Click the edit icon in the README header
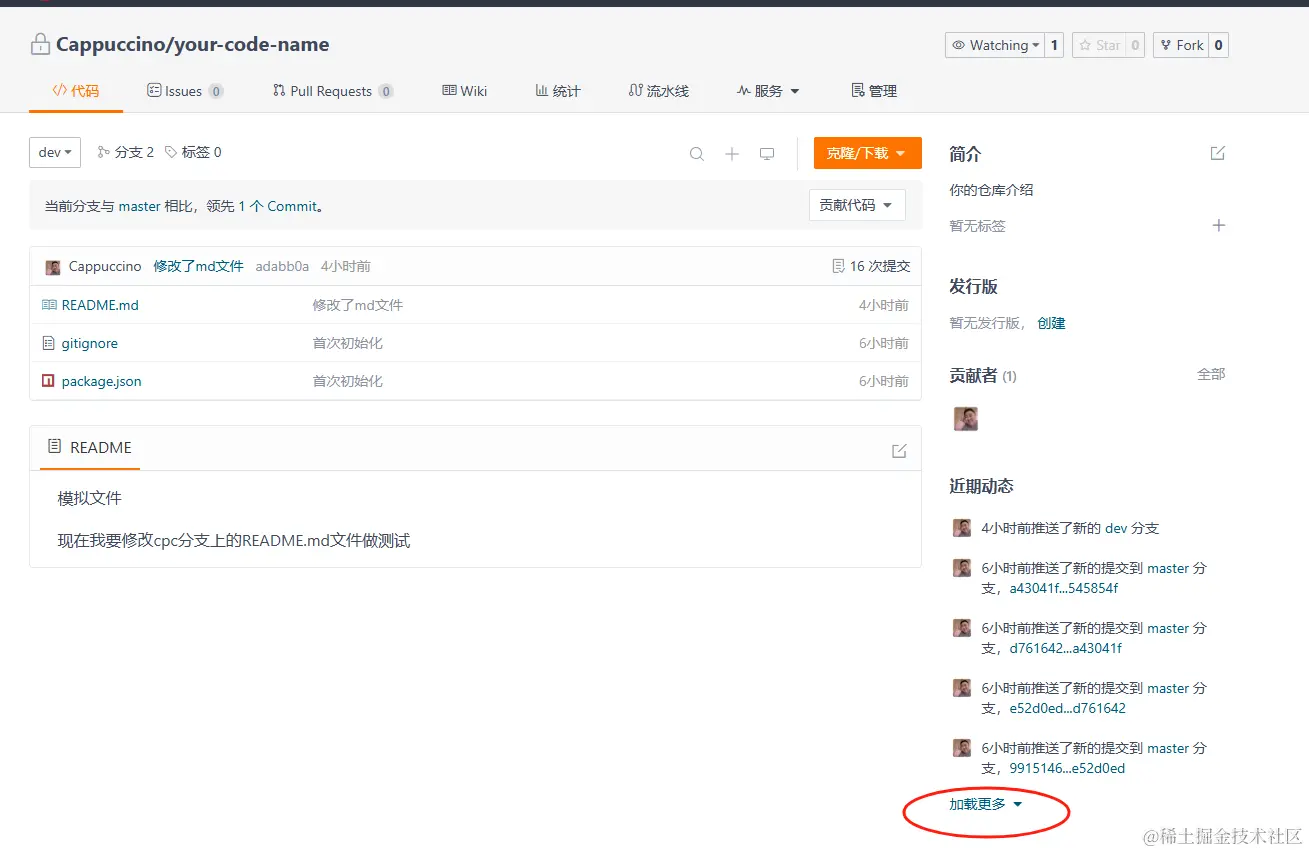This screenshot has width=1309, height=853. tap(899, 451)
